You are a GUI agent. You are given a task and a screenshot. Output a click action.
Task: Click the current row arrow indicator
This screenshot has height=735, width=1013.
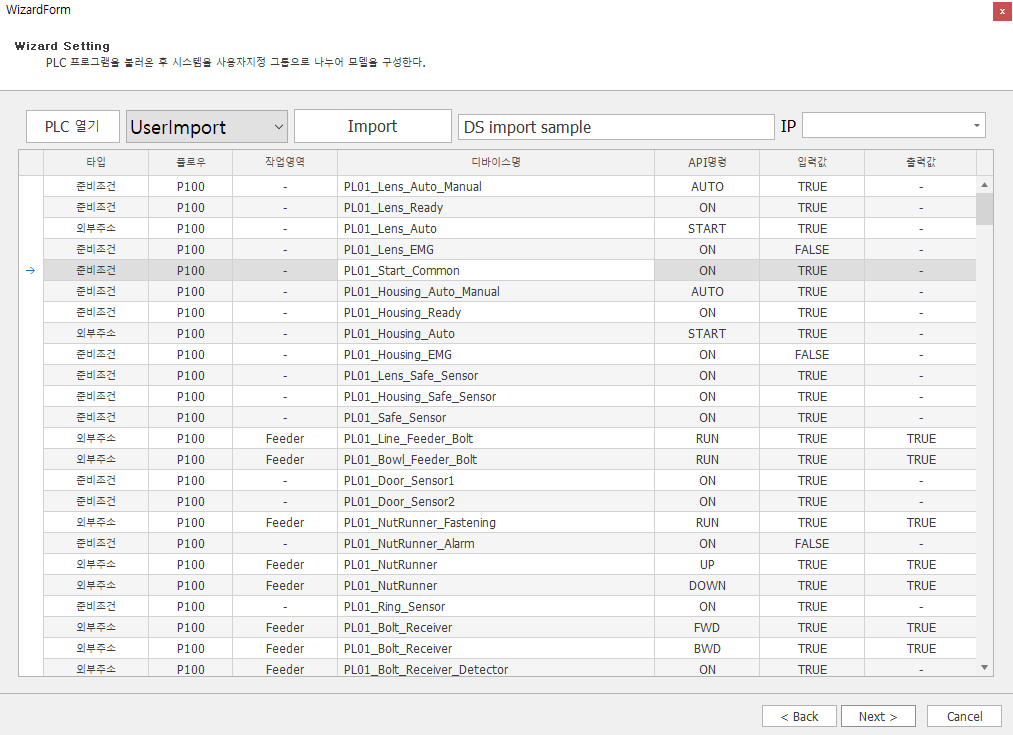[x=30, y=271]
